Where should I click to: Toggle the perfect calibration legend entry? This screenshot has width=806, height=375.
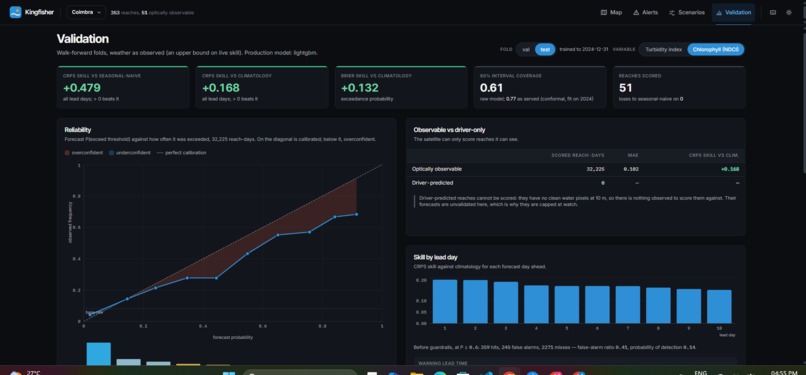click(181, 153)
